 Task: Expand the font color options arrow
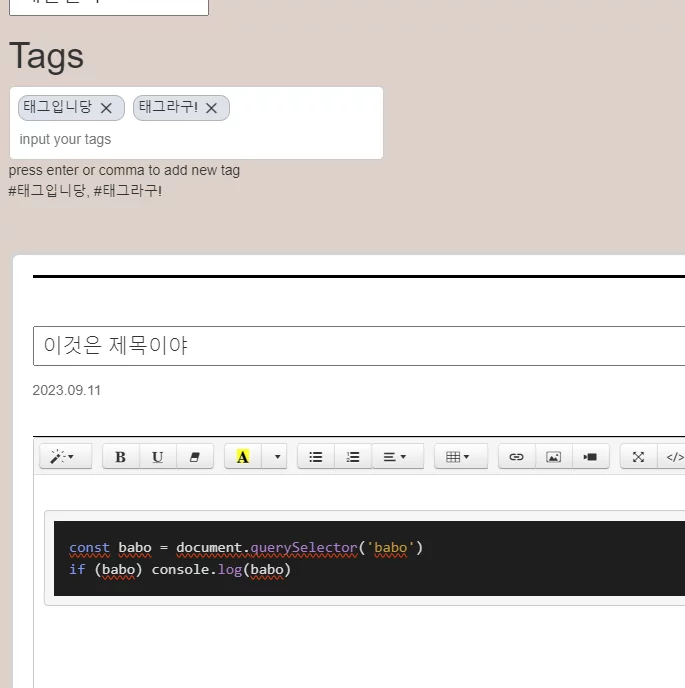coord(277,457)
